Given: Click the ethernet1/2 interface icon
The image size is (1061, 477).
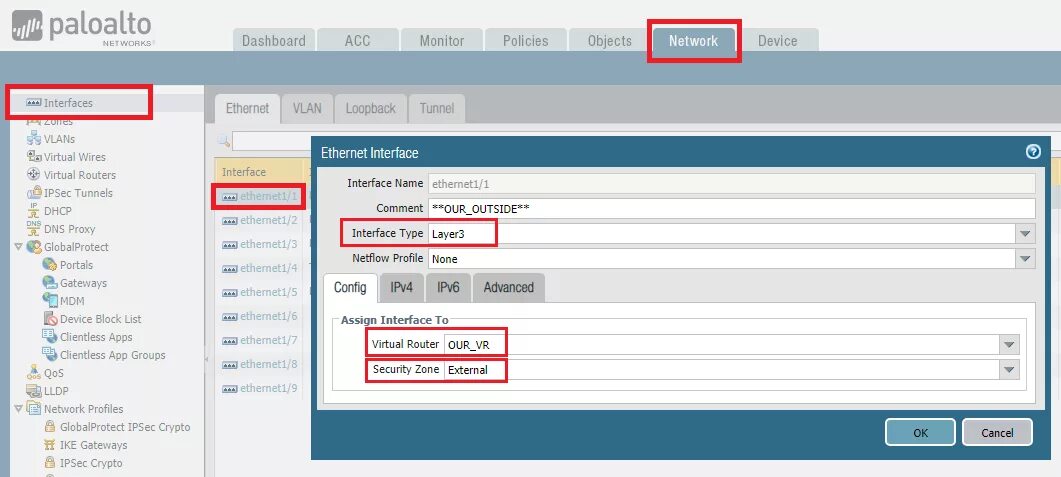Looking at the screenshot, I should click(x=230, y=221).
